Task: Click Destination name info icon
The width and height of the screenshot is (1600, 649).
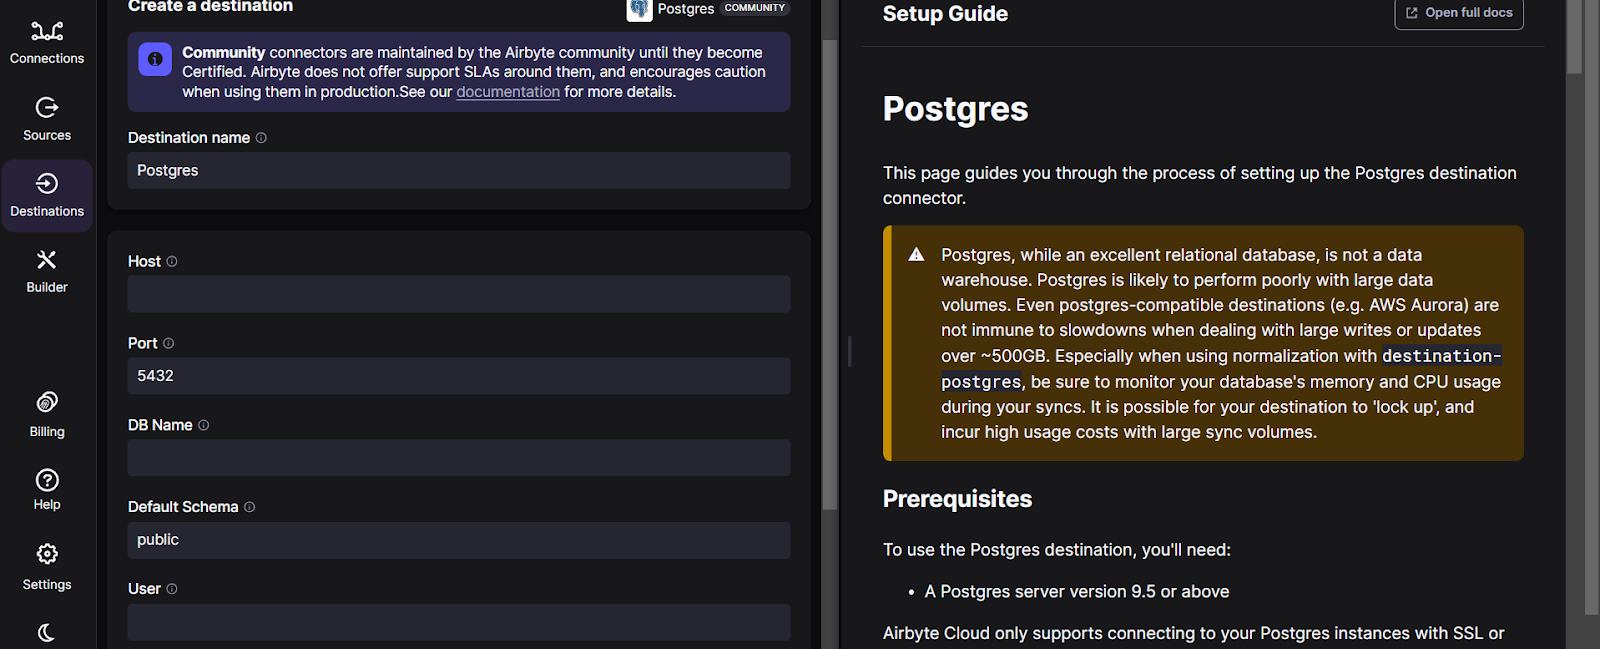Action: 261,138
